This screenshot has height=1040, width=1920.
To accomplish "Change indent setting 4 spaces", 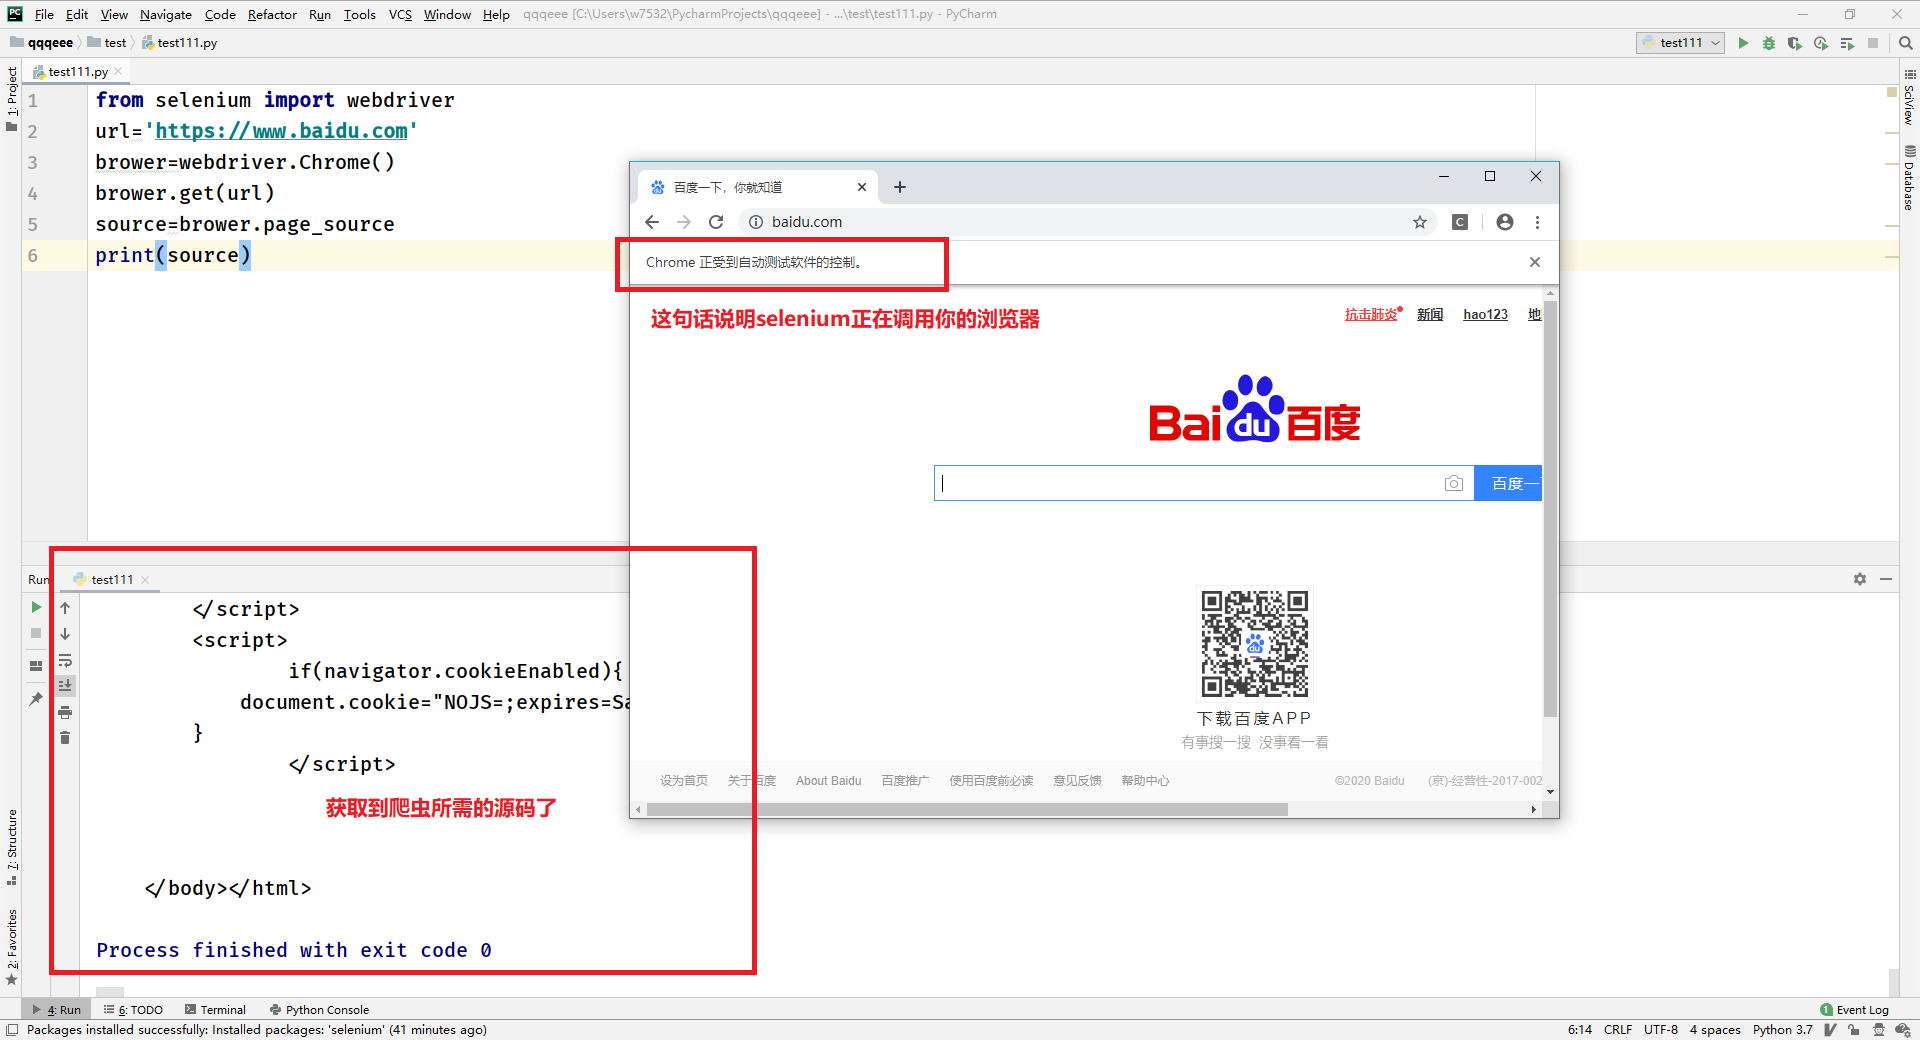I will pos(1715,1030).
